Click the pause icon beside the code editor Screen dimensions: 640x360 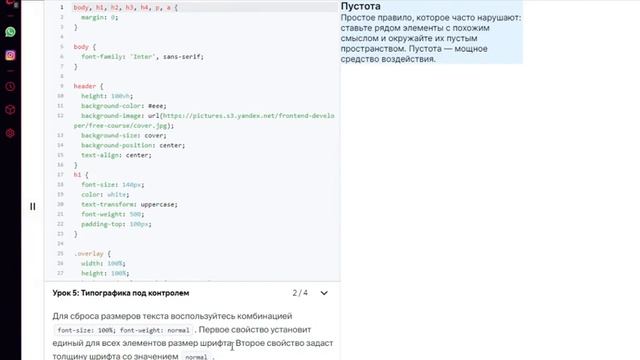tap(33, 207)
